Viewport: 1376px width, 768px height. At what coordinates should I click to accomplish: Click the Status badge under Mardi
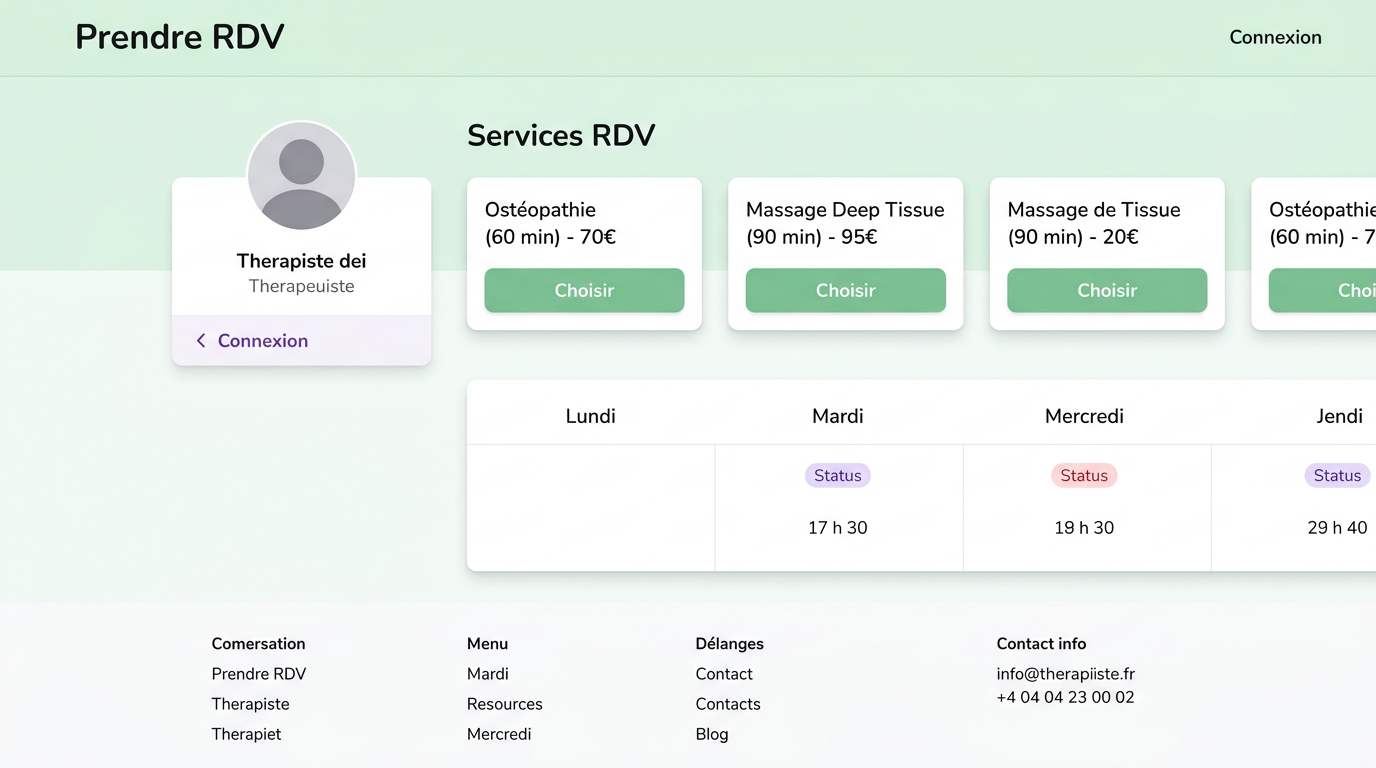click(x=838, y=476)
